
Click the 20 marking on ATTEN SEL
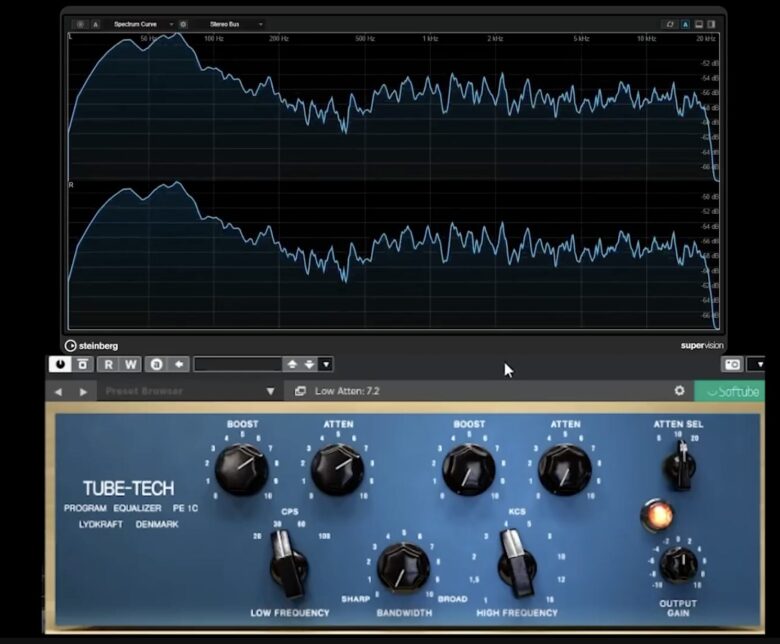(694, 438)
